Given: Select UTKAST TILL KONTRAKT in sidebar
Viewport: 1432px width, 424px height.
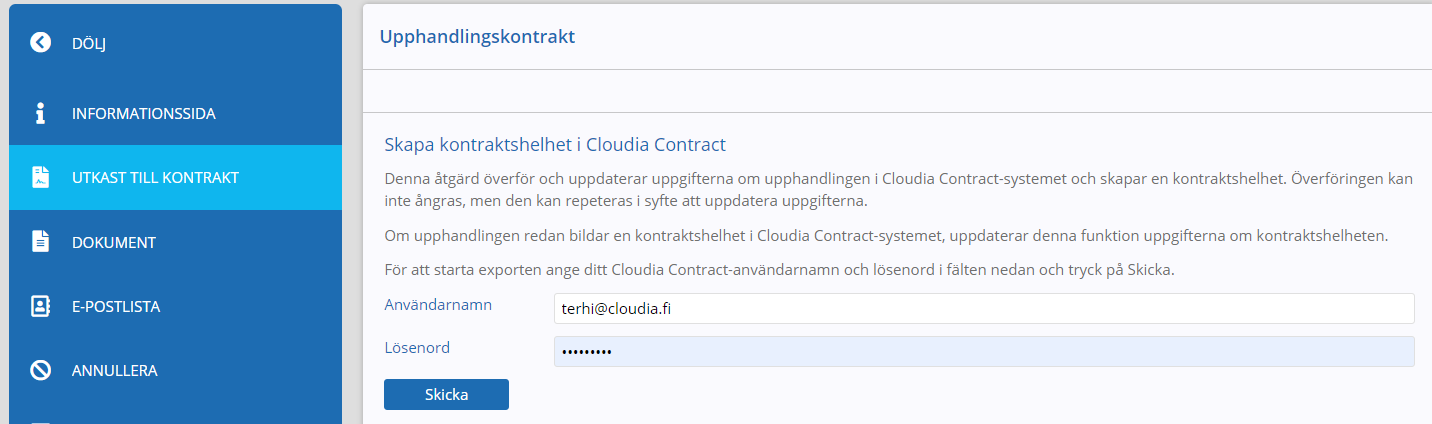Looking at the screenshot, I should pos(175,178).
